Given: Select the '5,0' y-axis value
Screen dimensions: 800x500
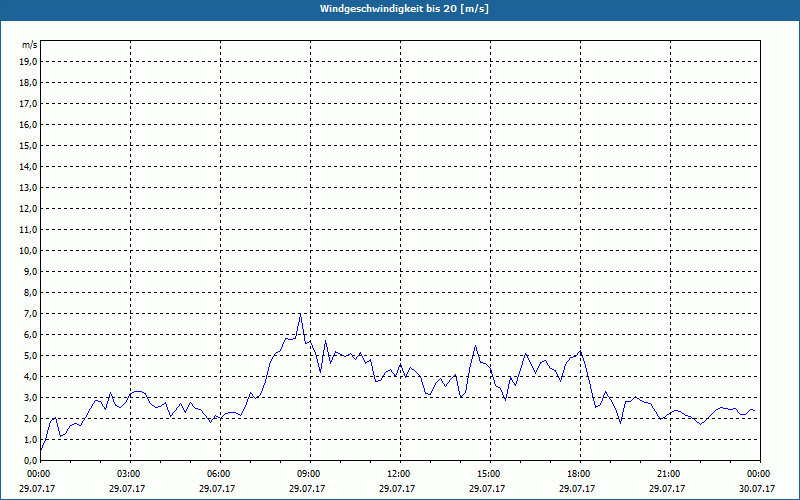Looking at the screenshot, I should click(30, 356).
